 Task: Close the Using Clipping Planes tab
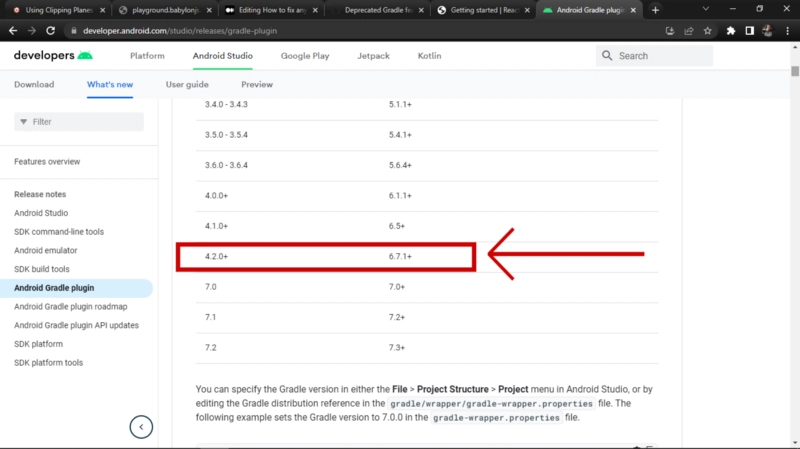pos(103,10)
